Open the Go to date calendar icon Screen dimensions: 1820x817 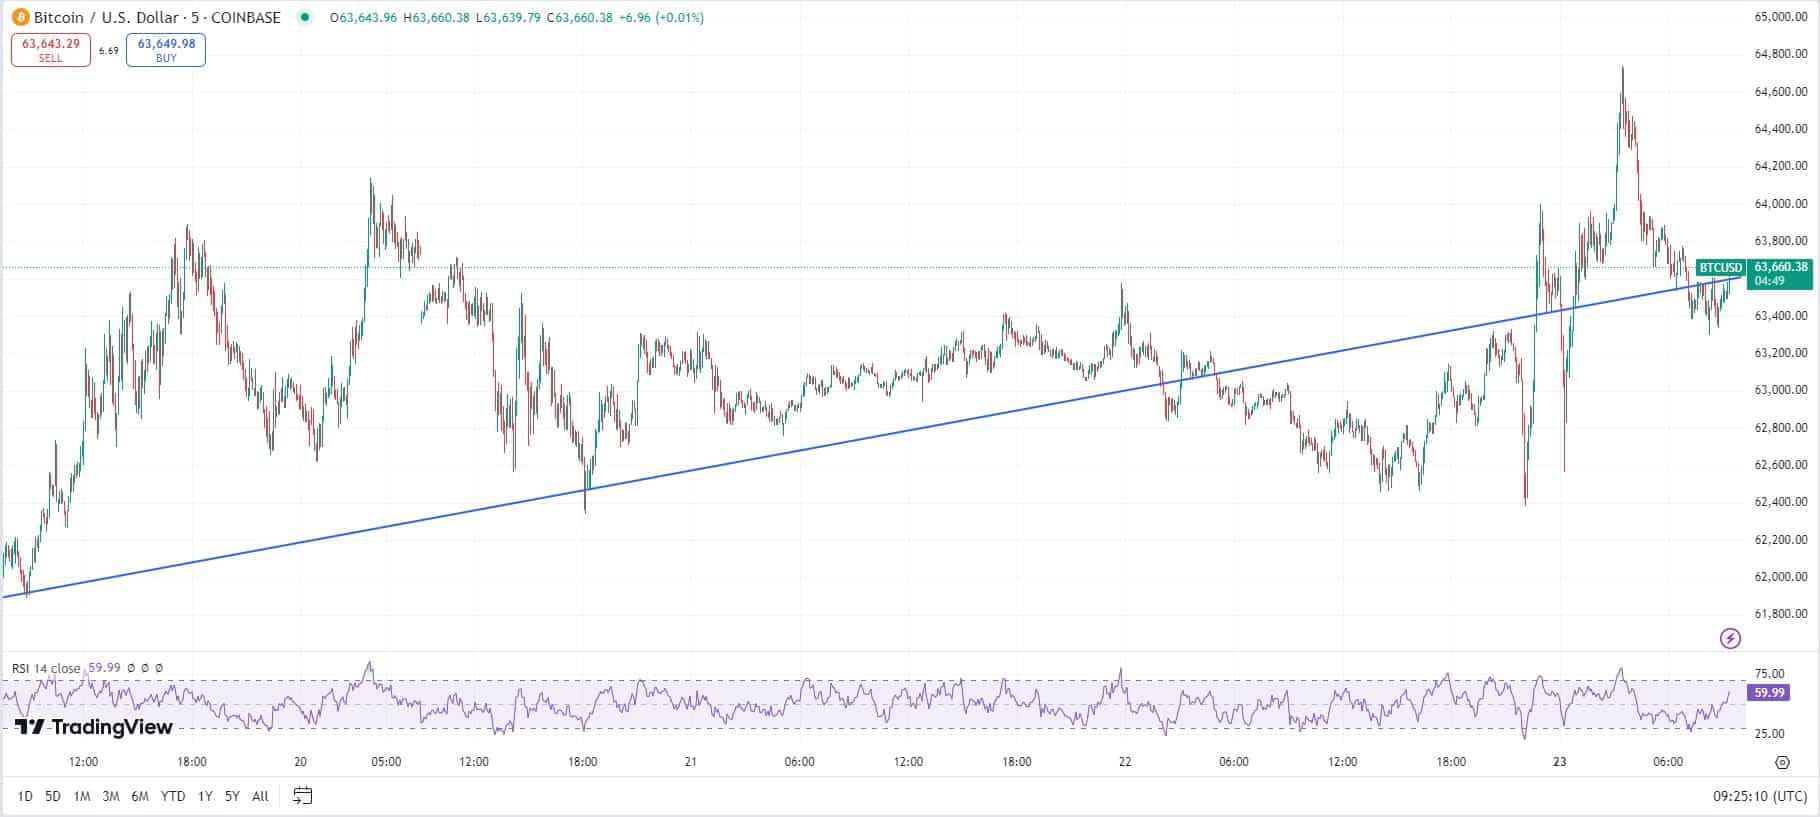303,796
